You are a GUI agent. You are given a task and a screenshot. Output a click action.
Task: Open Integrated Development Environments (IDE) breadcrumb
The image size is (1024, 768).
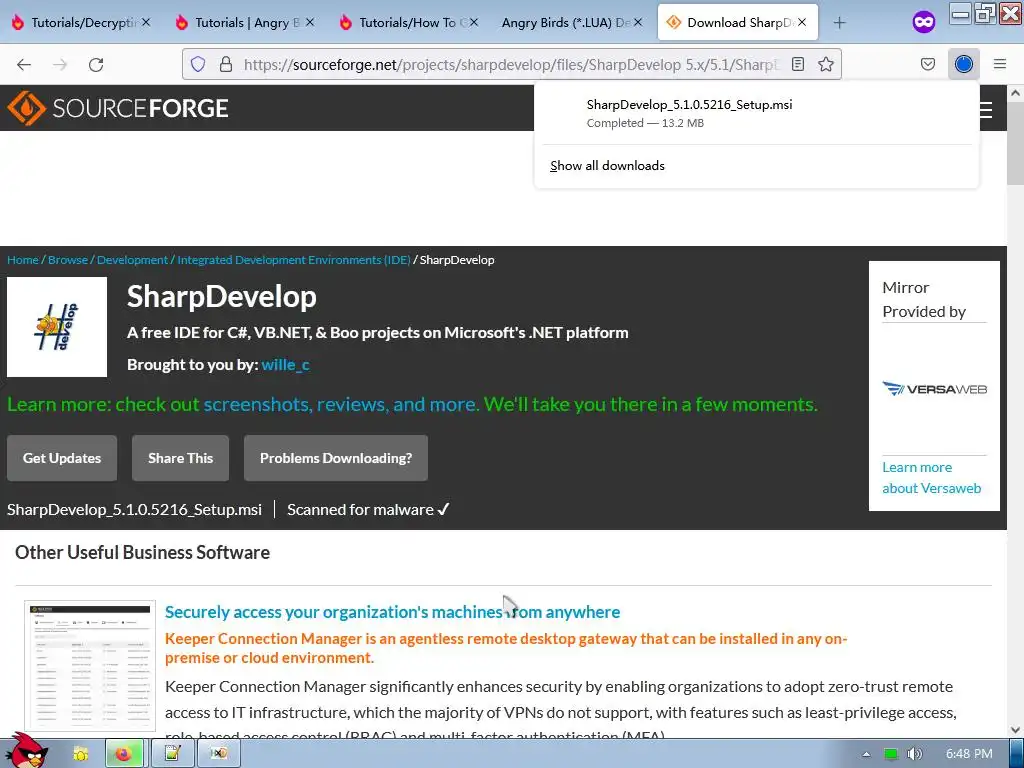[x=294, y=260]
